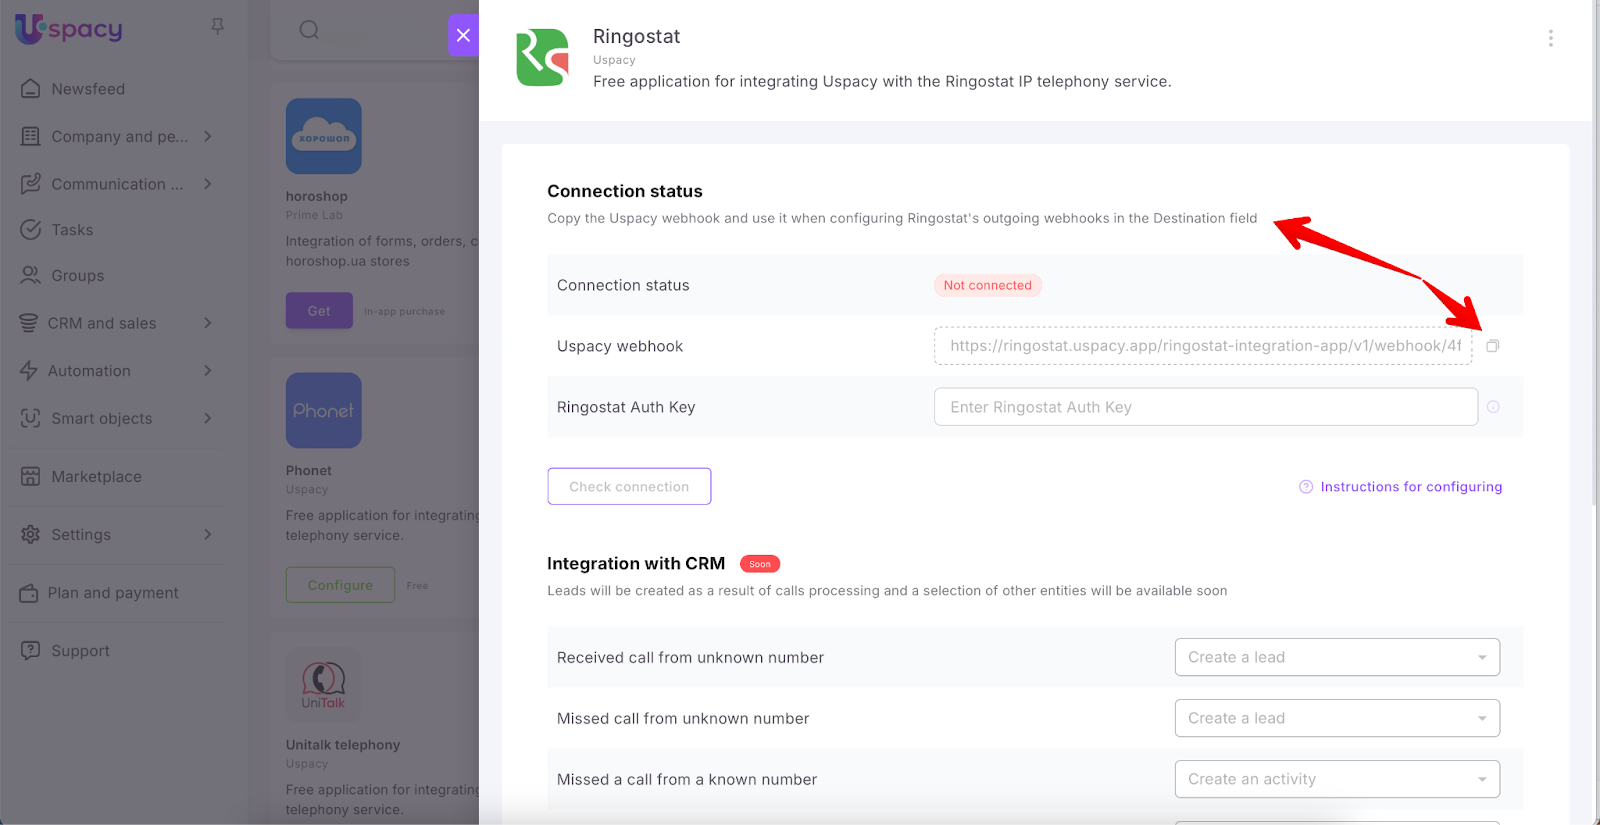This screenshot has height=825, width=1600.
Task: Open Instructions for configuring link
Action: click(1411, 487)
